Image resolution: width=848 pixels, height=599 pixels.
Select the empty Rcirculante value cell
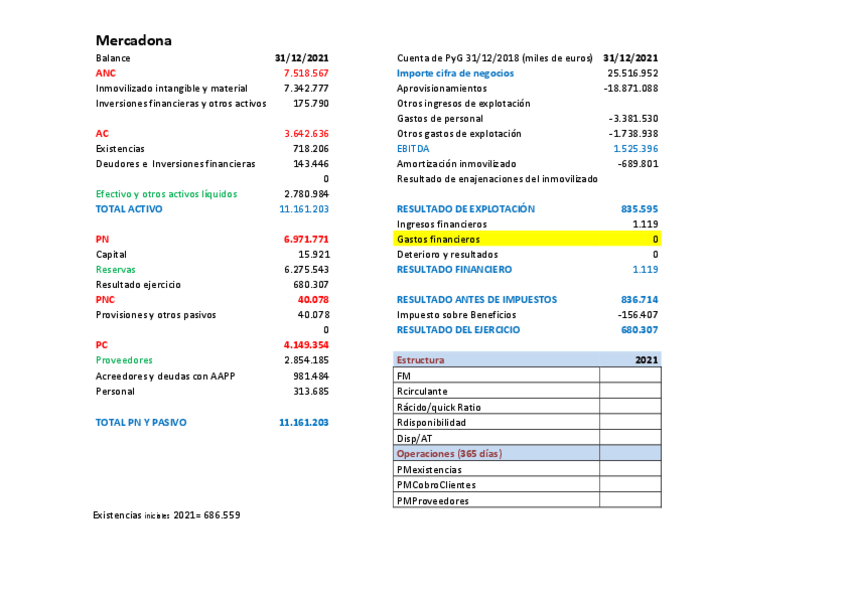(x=629, y=391)
